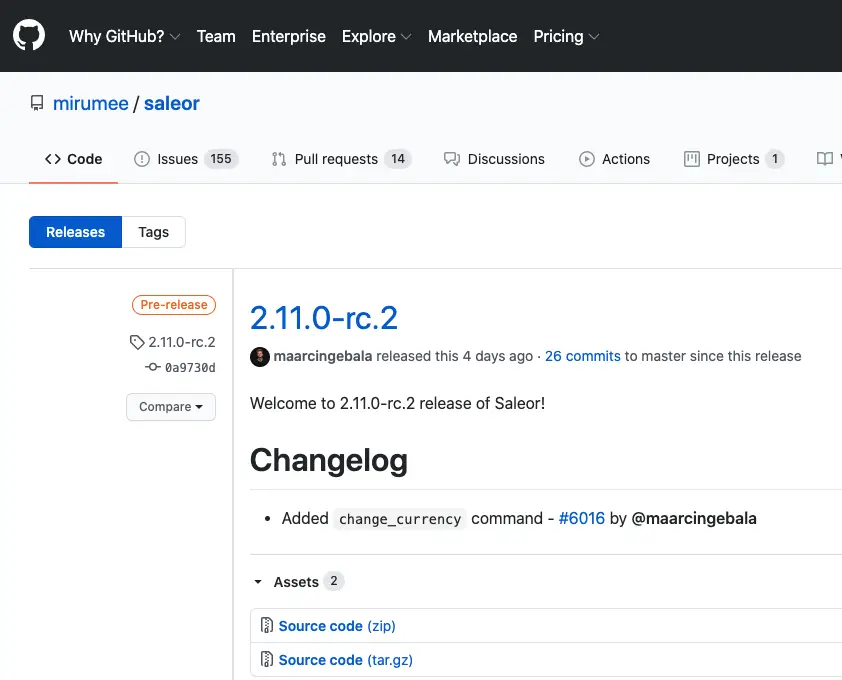Screen dimensions: 842x680
Task: Open the 0a9730d commit hash
Action: point(190,367)
